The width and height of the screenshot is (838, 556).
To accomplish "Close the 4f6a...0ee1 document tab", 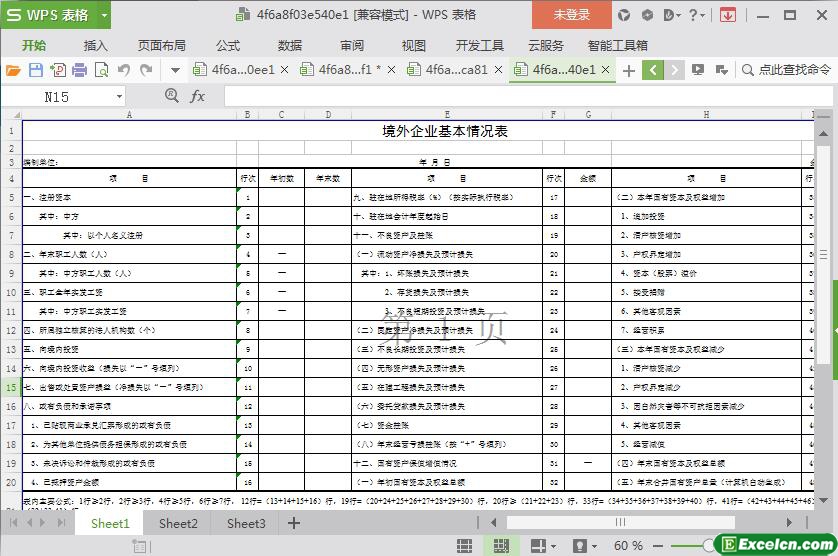I will [284, 70].
